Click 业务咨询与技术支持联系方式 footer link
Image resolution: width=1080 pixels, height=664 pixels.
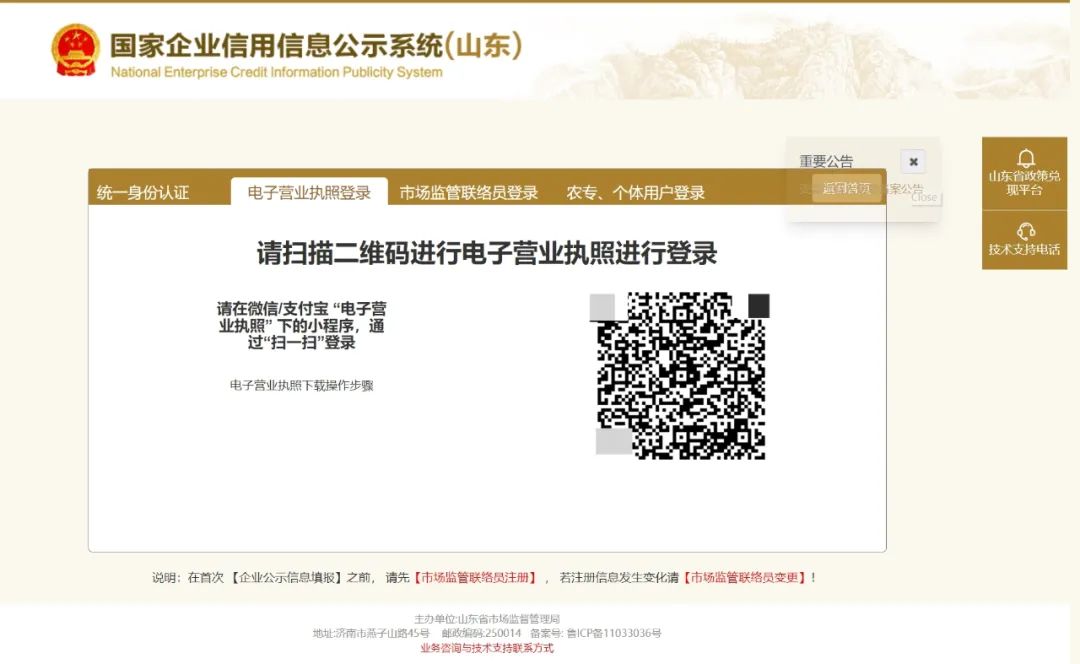click(x=487, y=648)
